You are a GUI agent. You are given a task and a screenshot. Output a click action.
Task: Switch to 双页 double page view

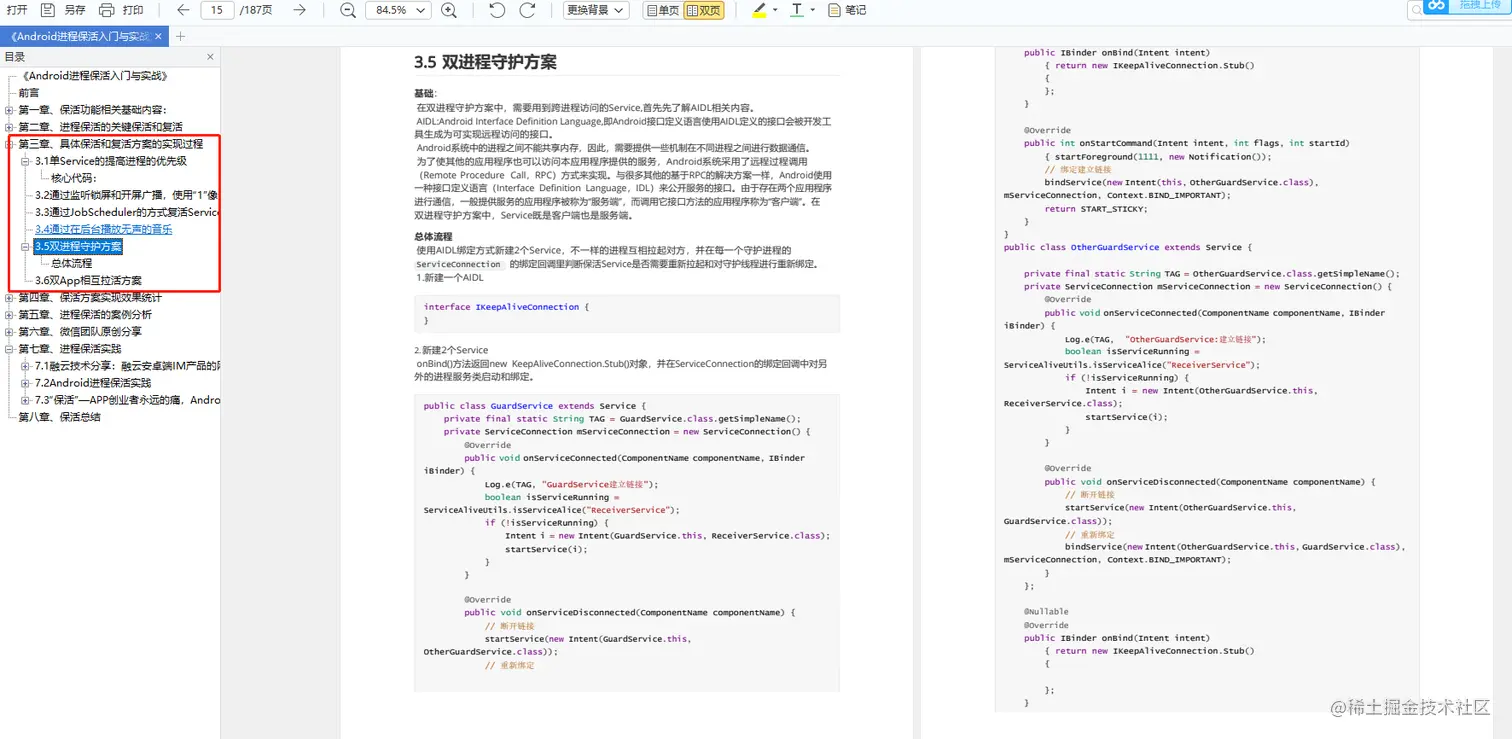[704, 10]
